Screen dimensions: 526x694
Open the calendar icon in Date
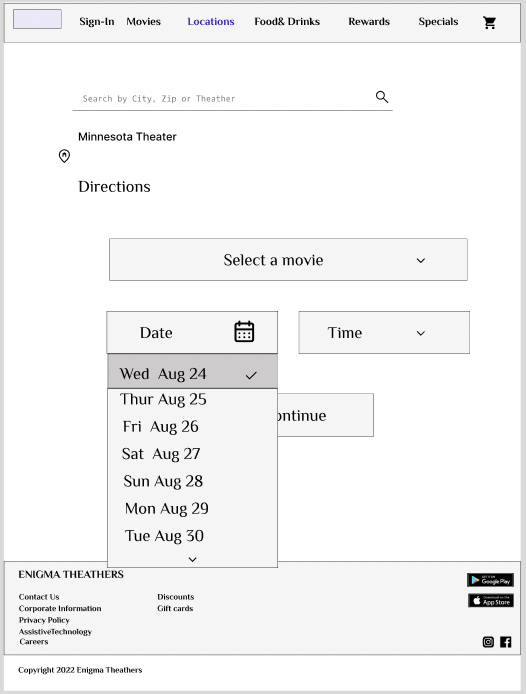point(244,332)
